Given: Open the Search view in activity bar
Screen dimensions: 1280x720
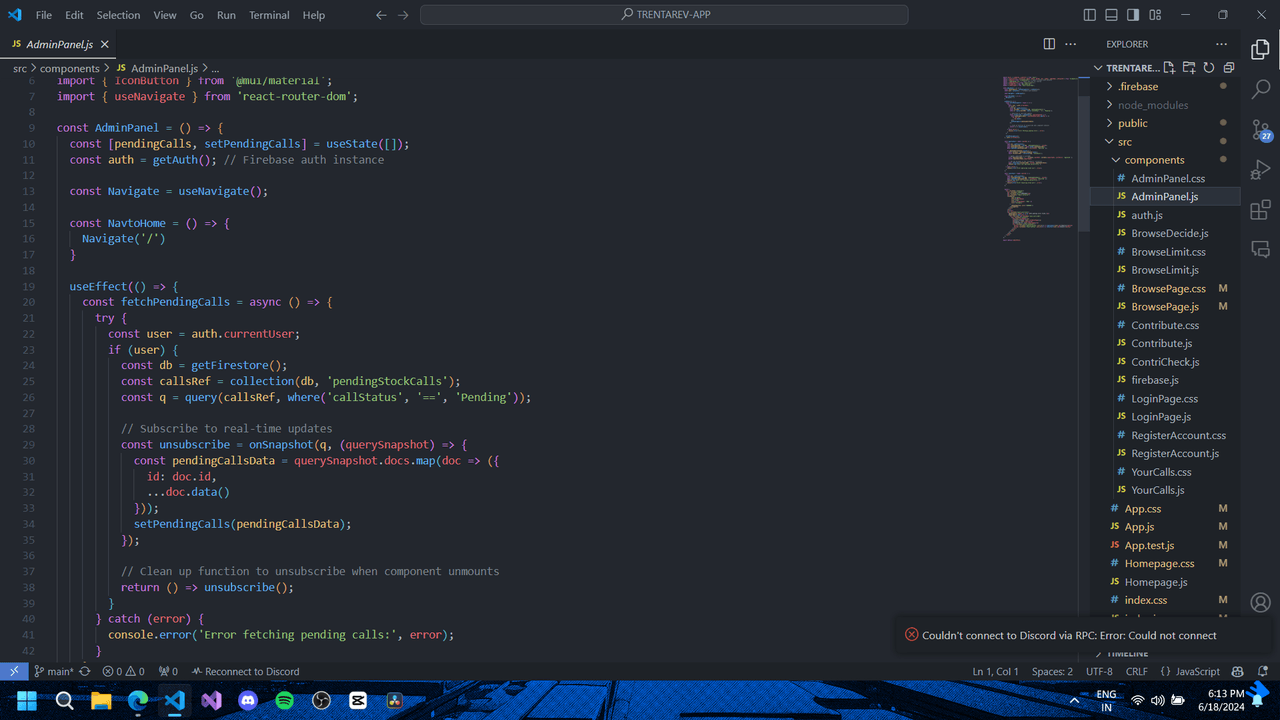Looking at the screenshot, I should [1260, 89].
